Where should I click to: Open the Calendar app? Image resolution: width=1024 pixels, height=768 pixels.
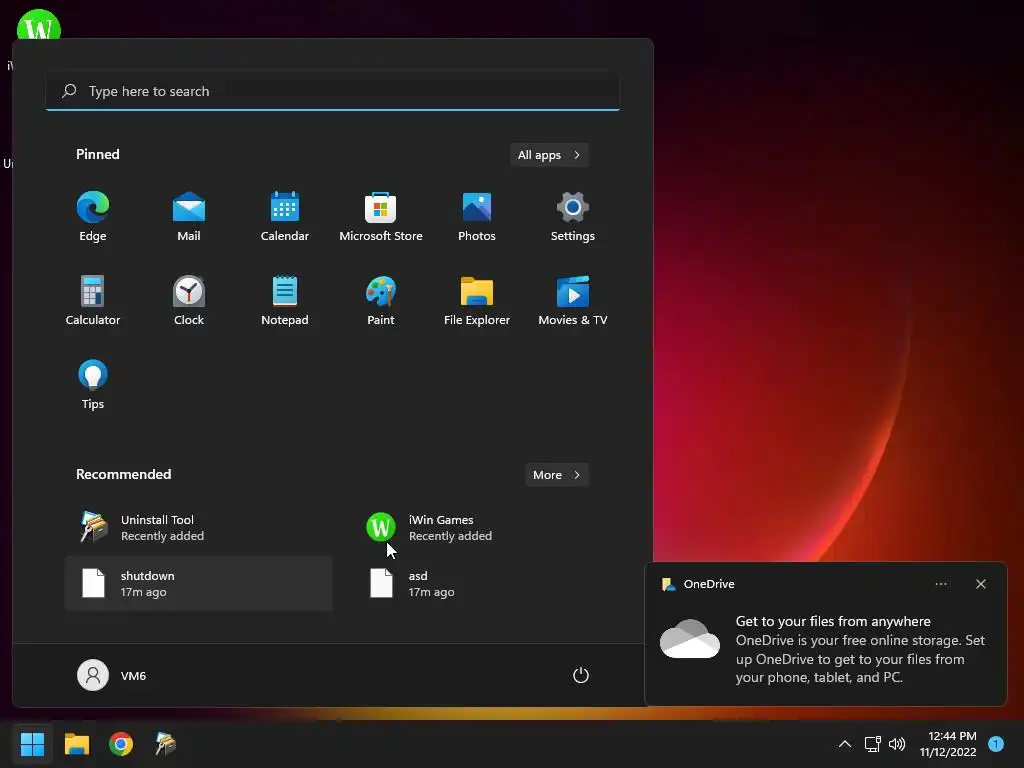coord(285,217)
